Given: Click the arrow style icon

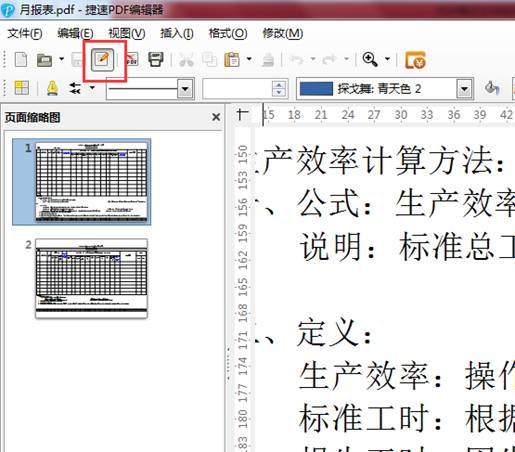Looking at the screenshot, I should (x=75, y=88).
